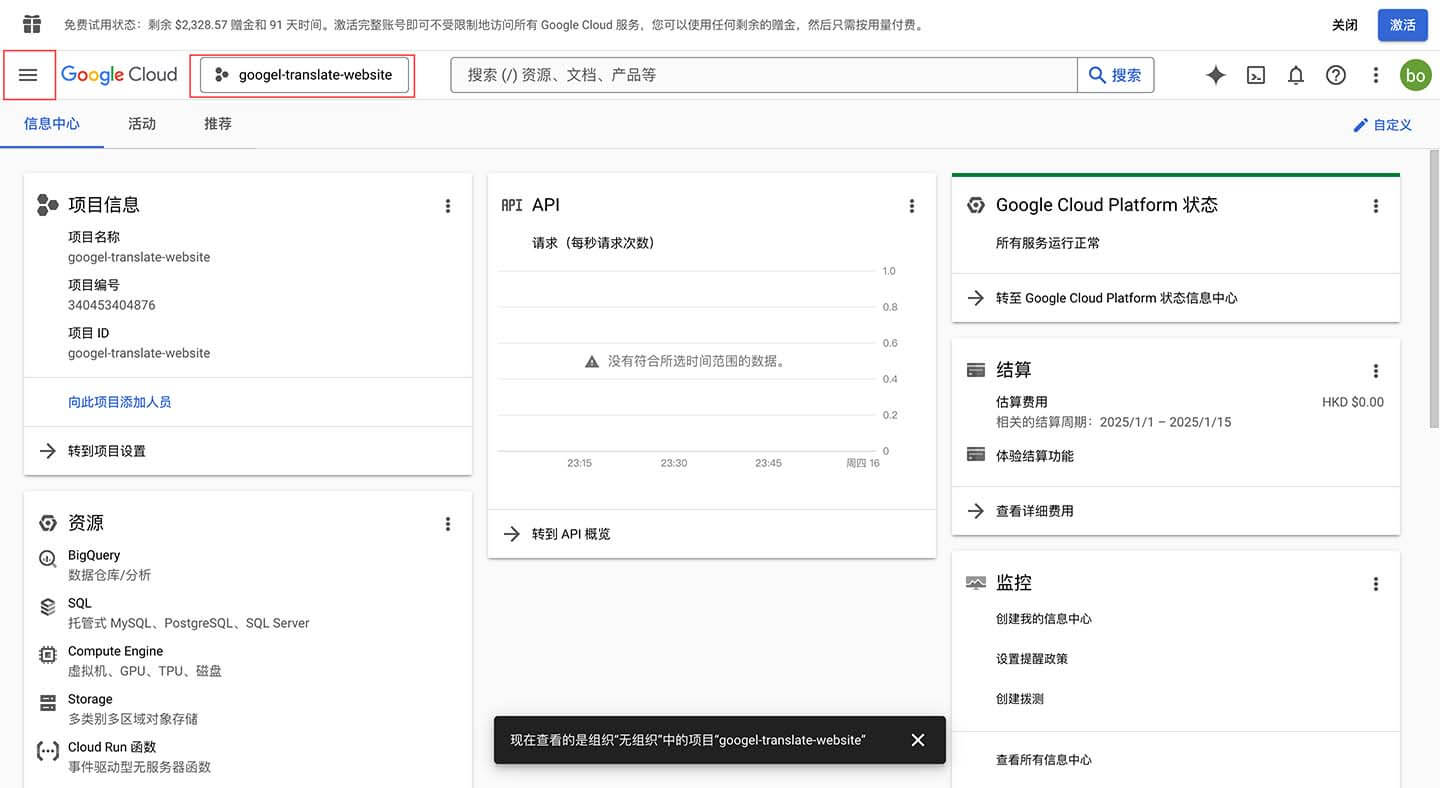Open the 监控 card options menu
The height and width of the screenshot is (788, 1440).
(x=1376, y=584)
